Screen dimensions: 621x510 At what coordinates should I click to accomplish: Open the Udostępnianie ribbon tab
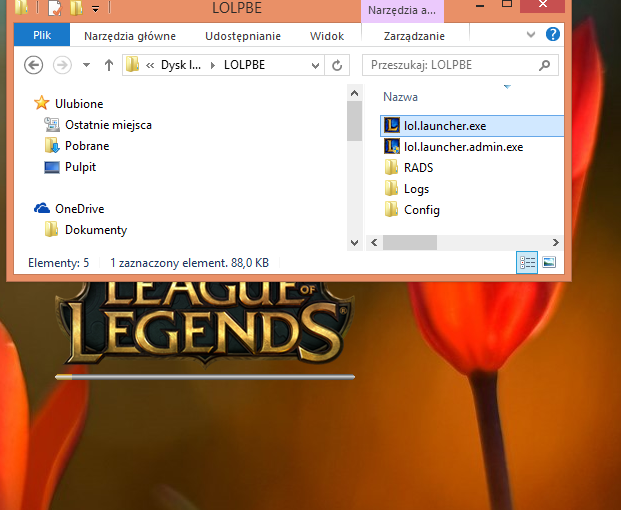[243, 36]
